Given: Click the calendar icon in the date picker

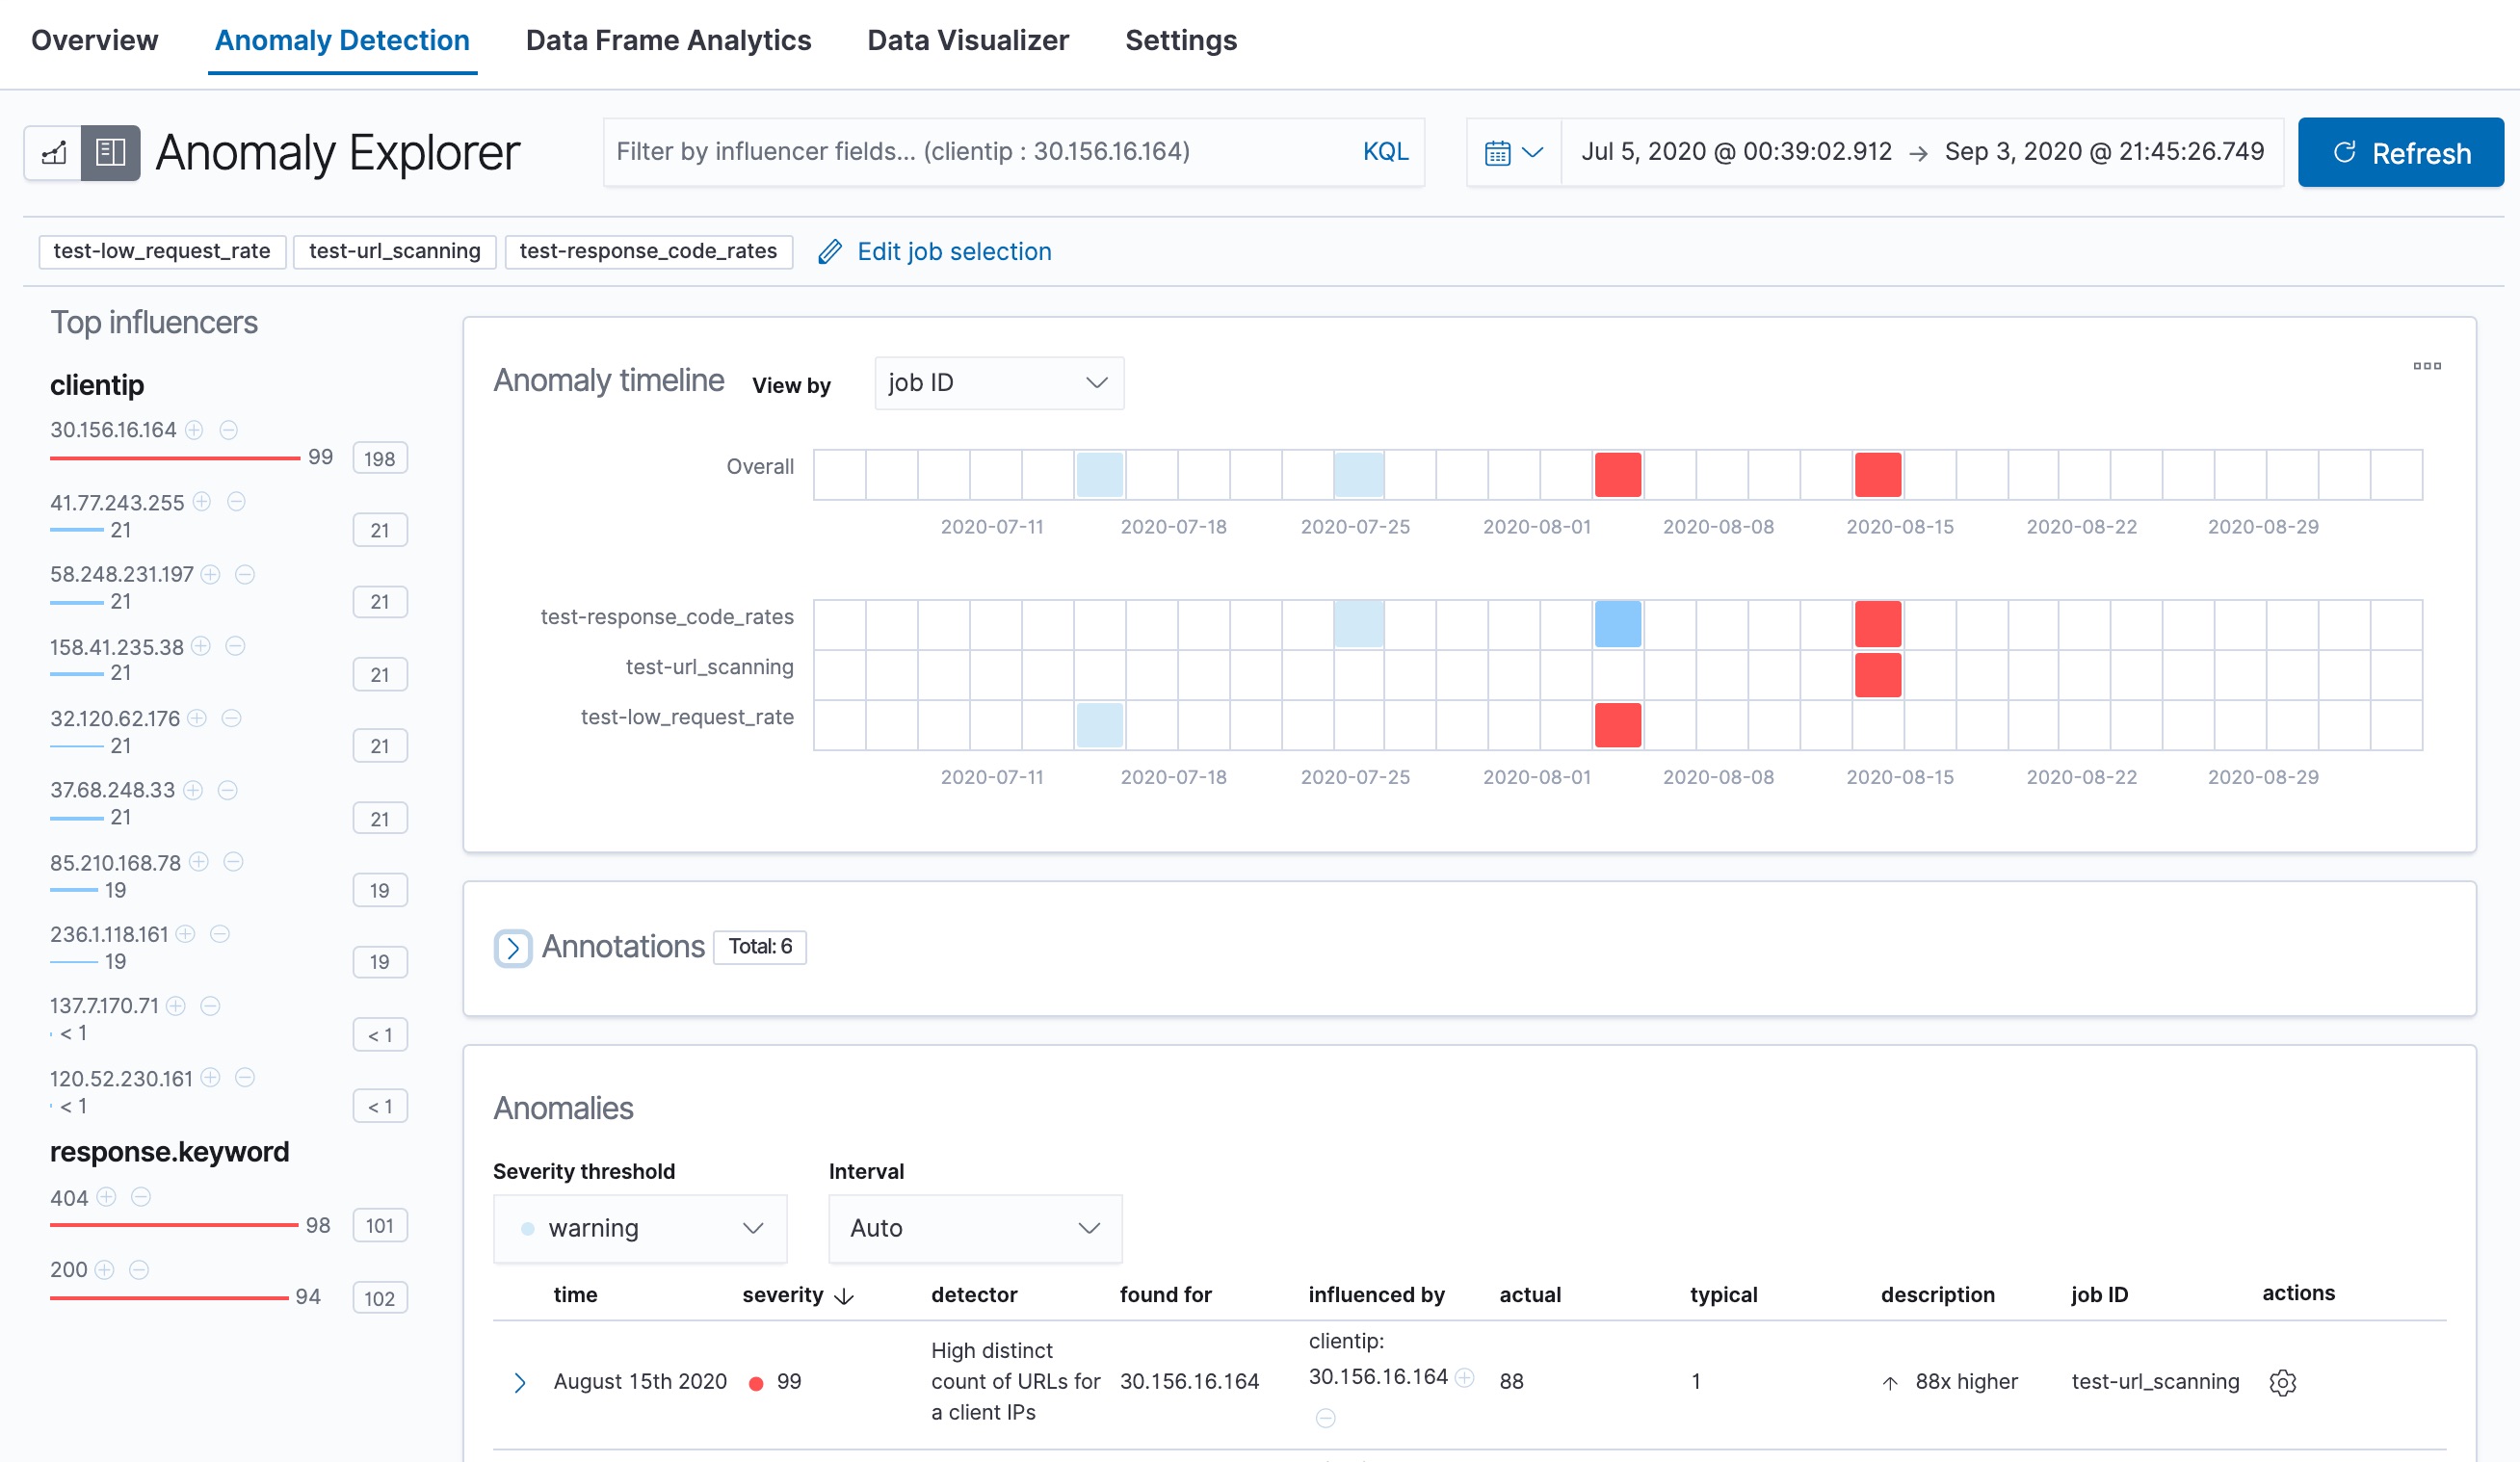Looking at the screenshot, I should [x=1497, y=151].
